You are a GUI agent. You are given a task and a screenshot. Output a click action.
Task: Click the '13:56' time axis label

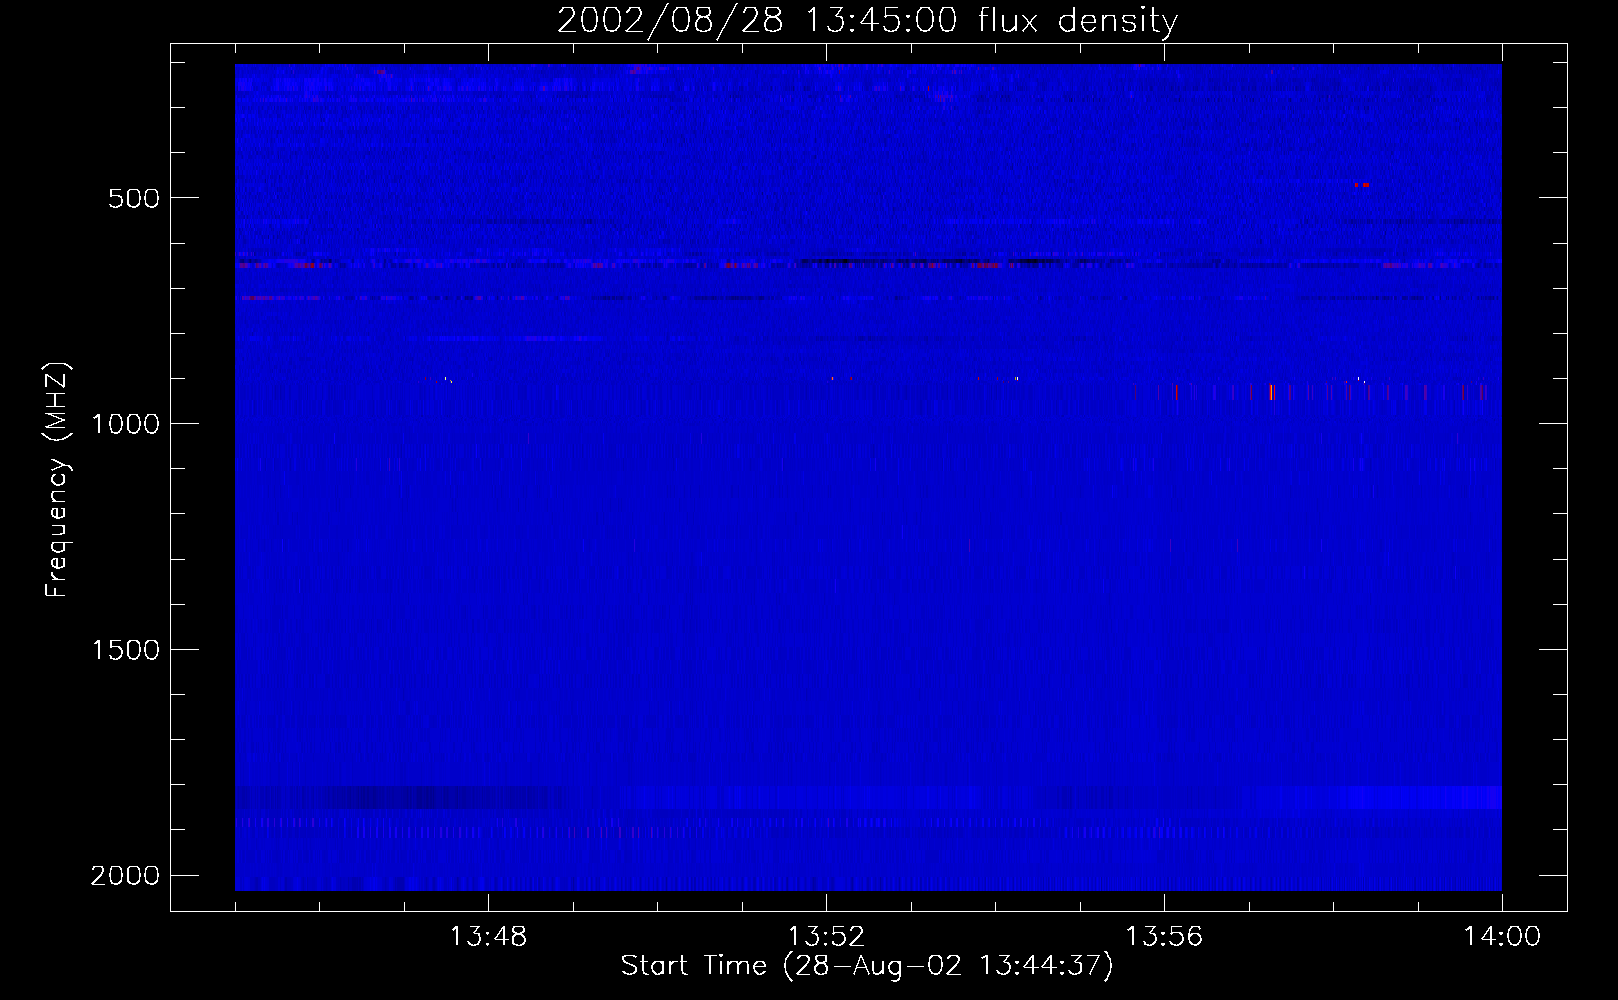pos(1164,937)
